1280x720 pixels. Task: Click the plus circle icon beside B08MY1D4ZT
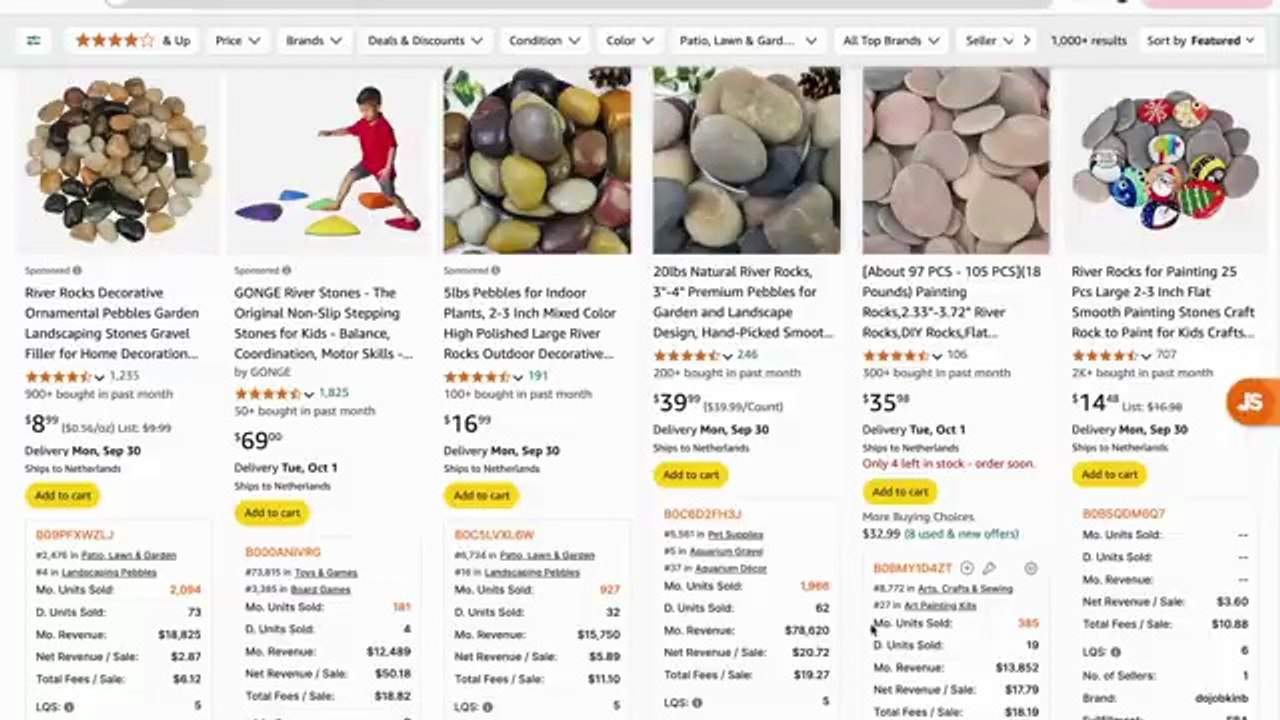click(x=966, y=568)
